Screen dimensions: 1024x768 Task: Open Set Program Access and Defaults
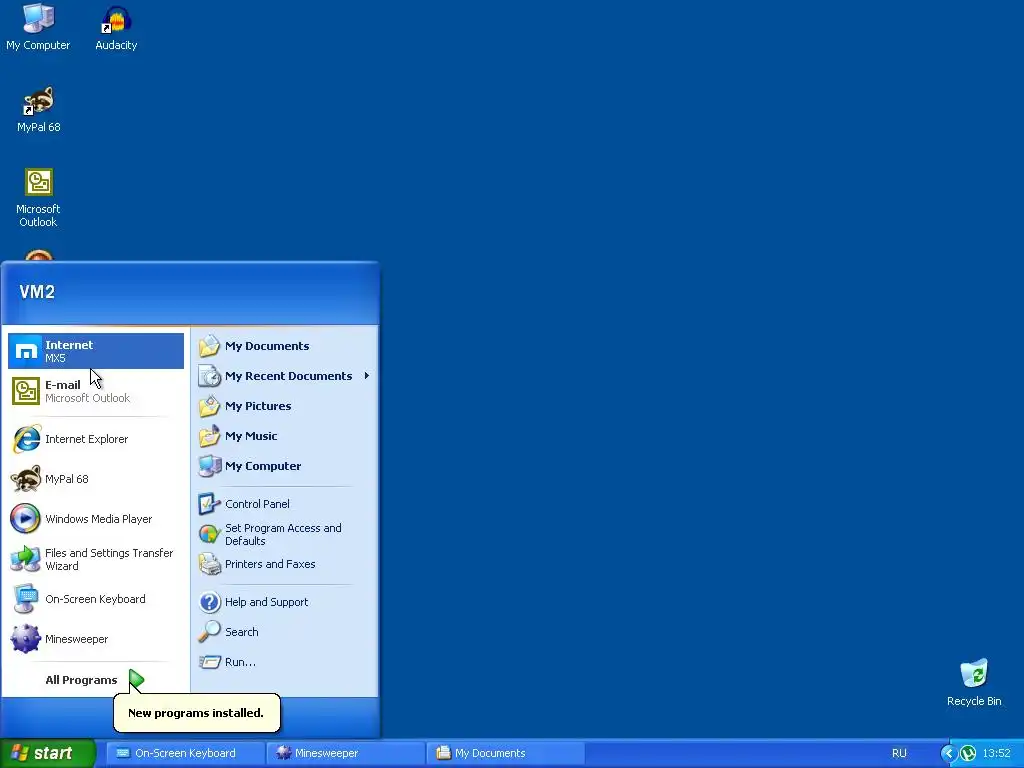tap(285, 534)
